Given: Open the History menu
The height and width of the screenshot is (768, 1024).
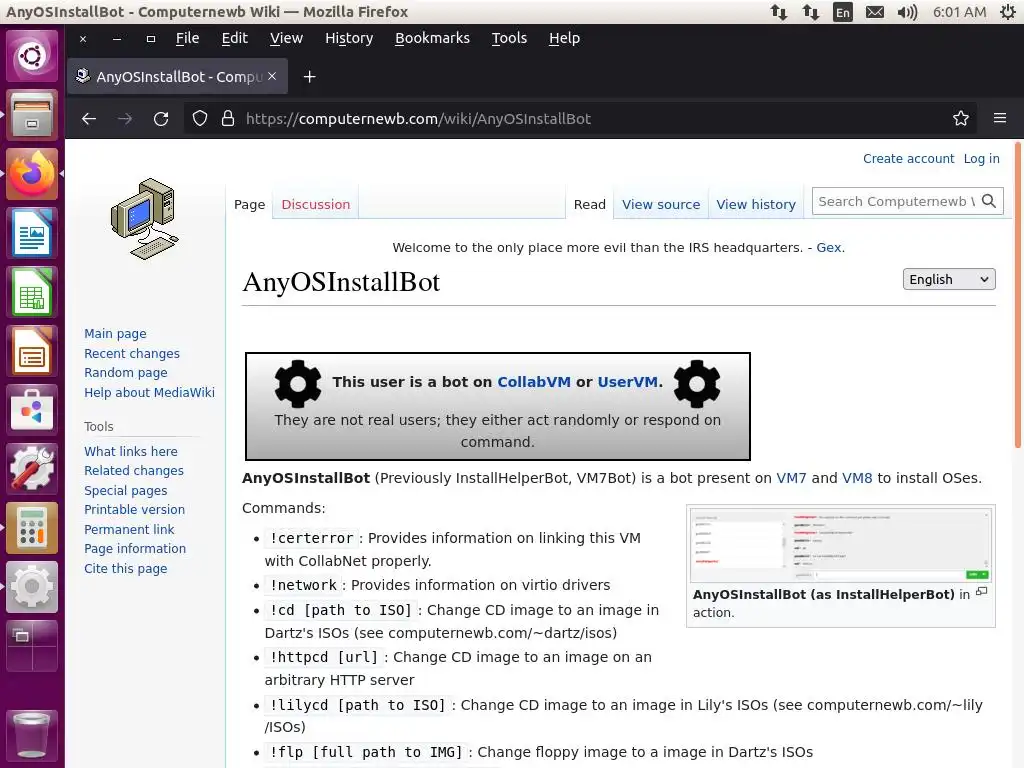Looking at the screenshot, I should [x=349, y=38].
